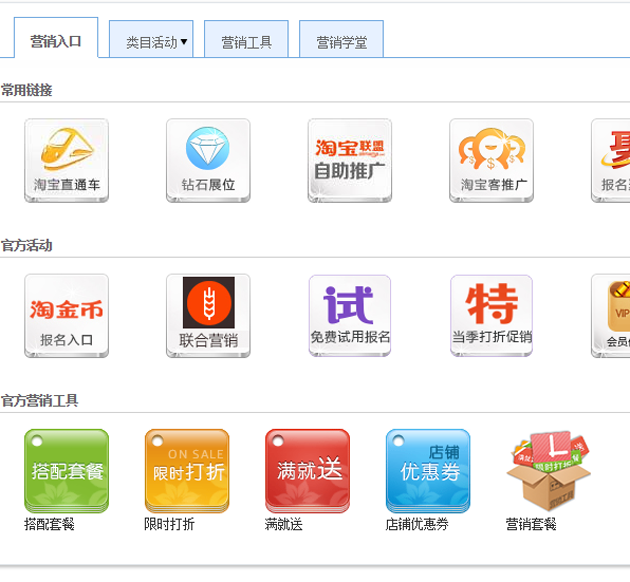Open the red 满就送 tool tag
Image resolution: width=630 pixels, height=582 pixels.
click(x=307, y=470)
